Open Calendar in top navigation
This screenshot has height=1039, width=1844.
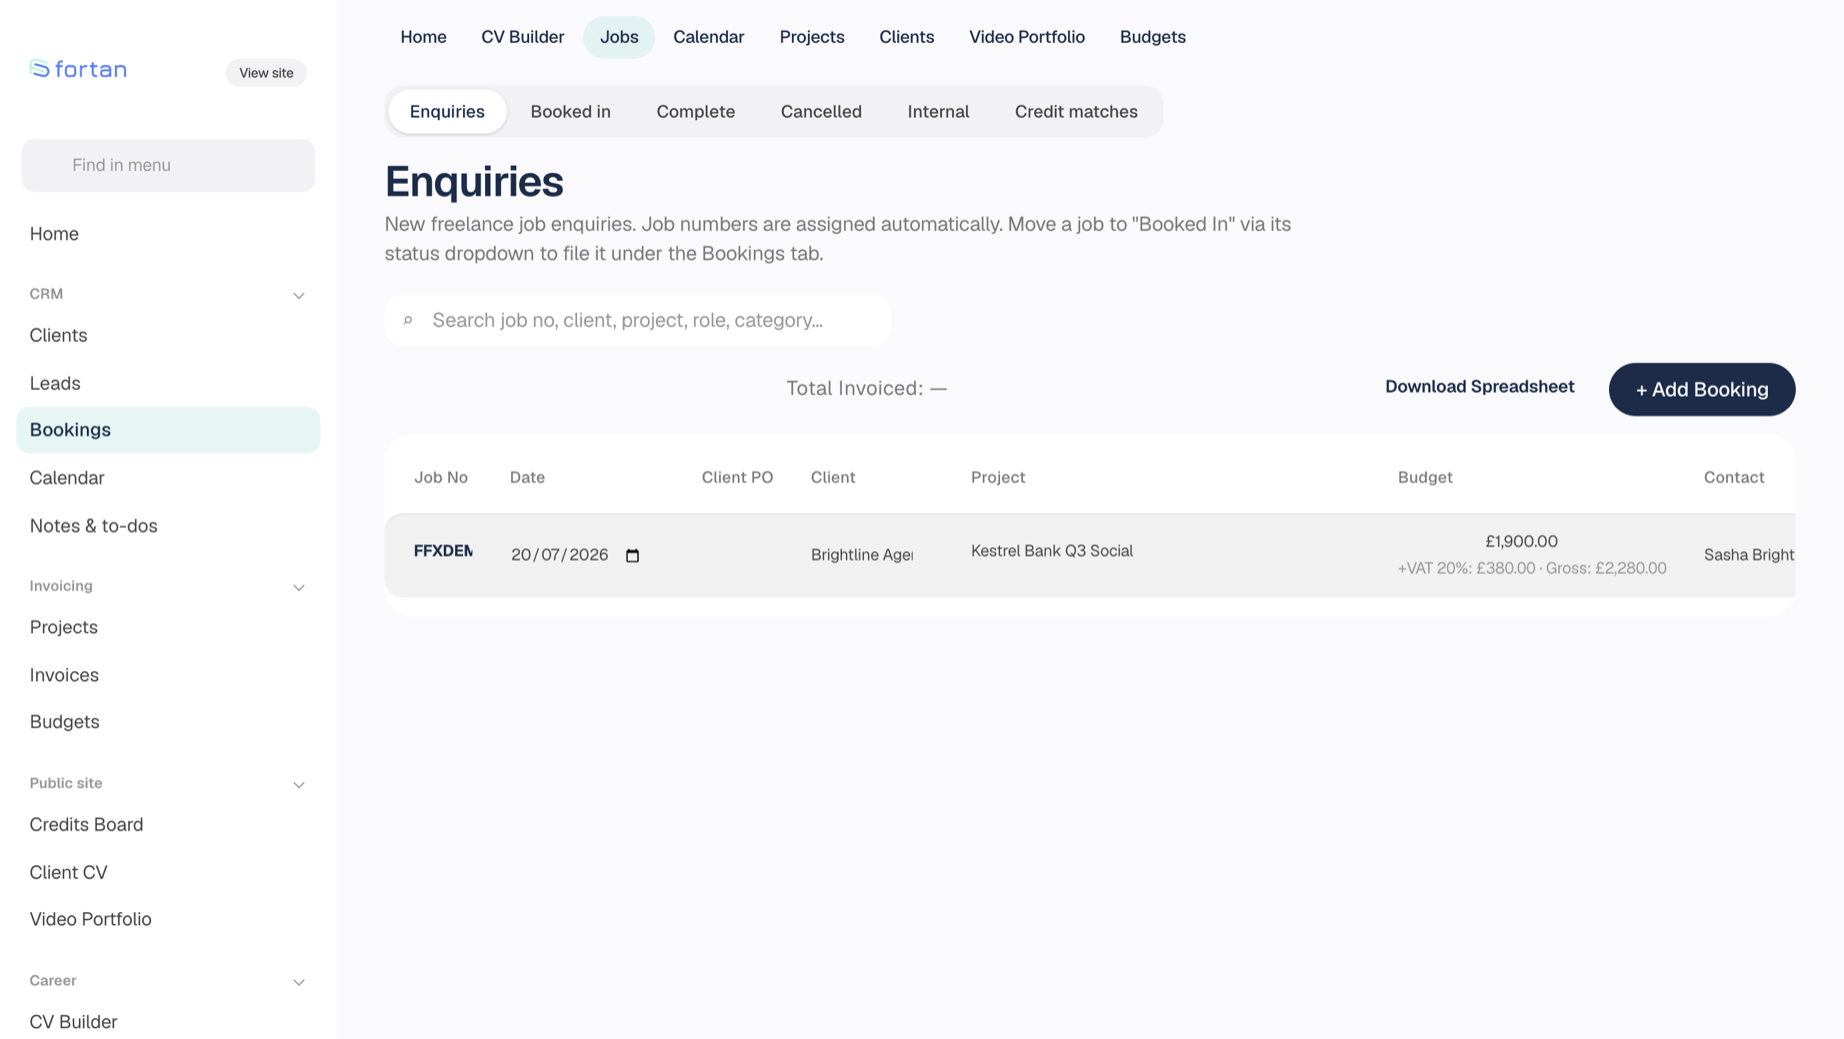click(708, 37)
